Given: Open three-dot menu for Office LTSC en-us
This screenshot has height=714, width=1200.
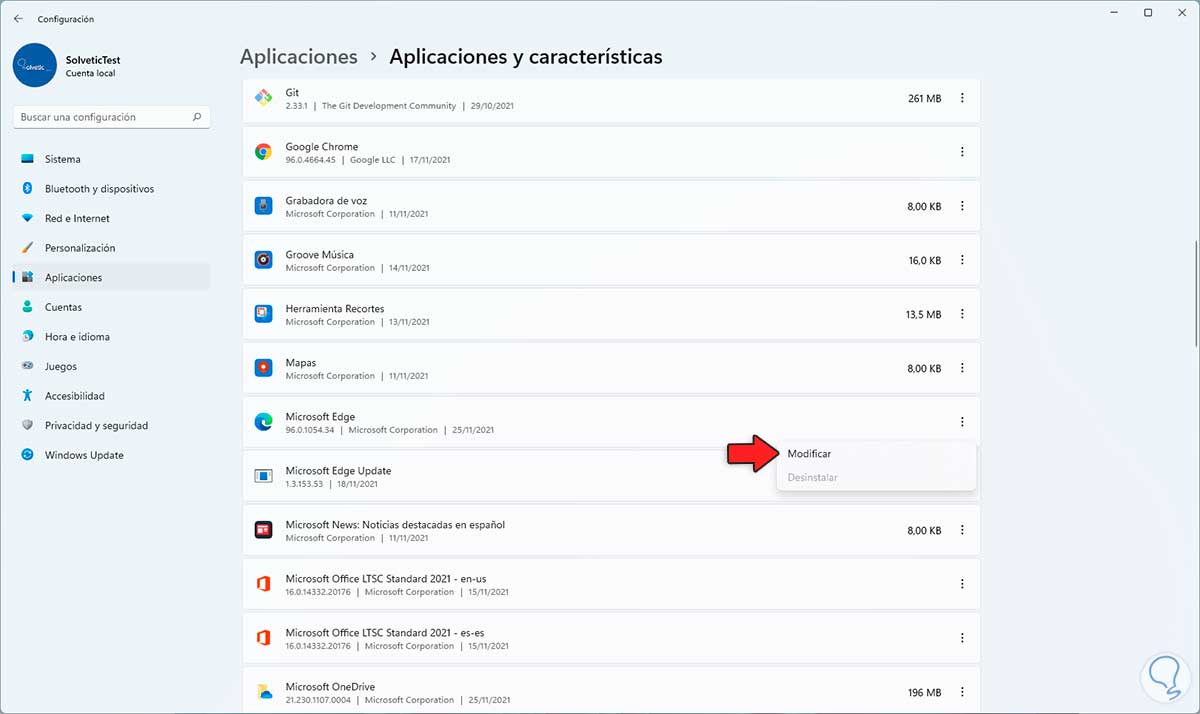Looking at the screenshot, I should tap(962, 584).
